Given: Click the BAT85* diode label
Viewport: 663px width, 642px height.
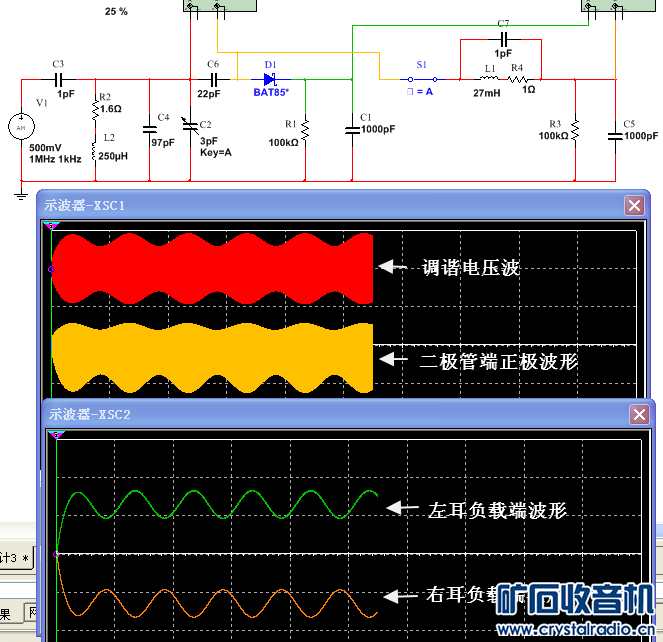Looking at the screenshot, I should pyautogui.click(x=271, y=92).
